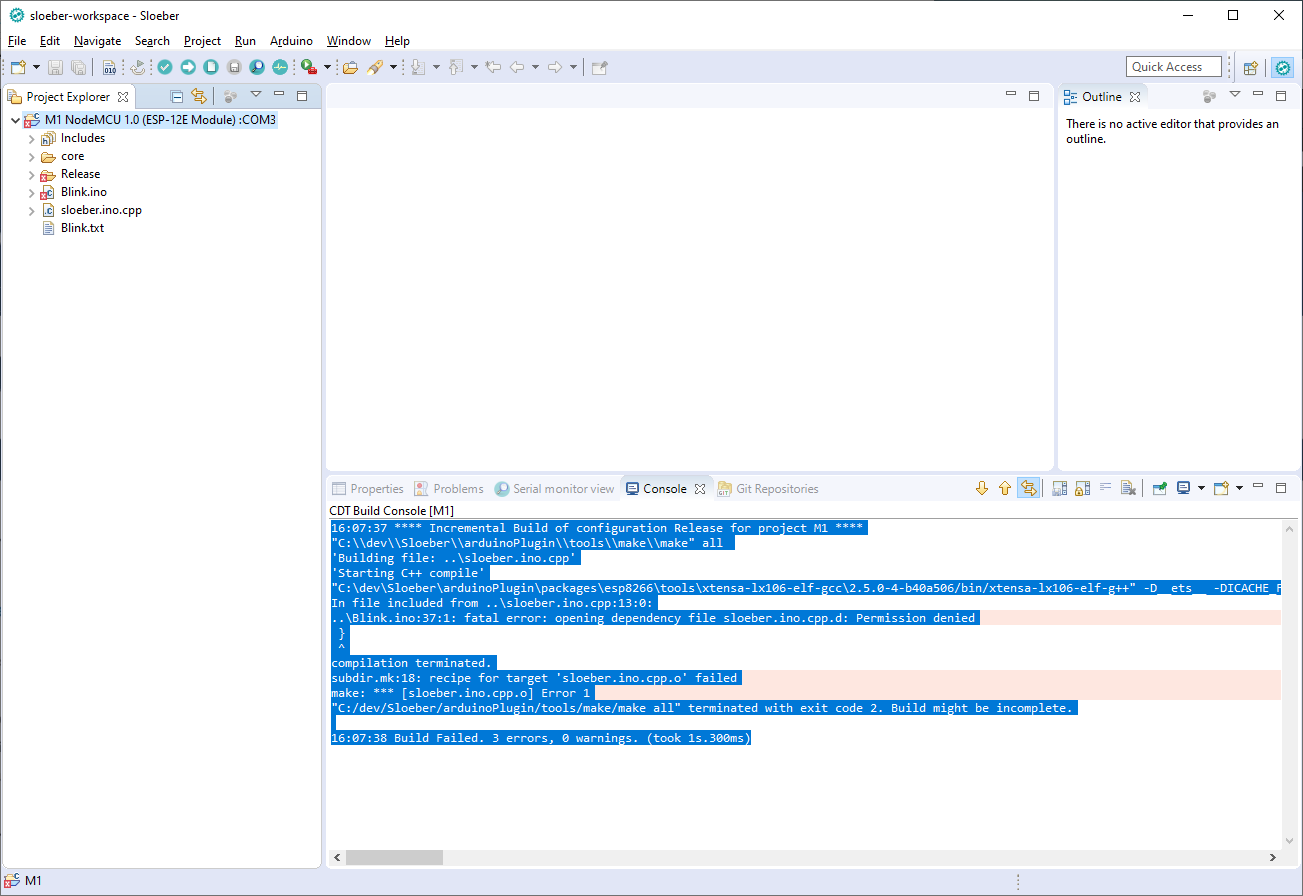
Task: Open the Window menu
Action: pos(349,41)
